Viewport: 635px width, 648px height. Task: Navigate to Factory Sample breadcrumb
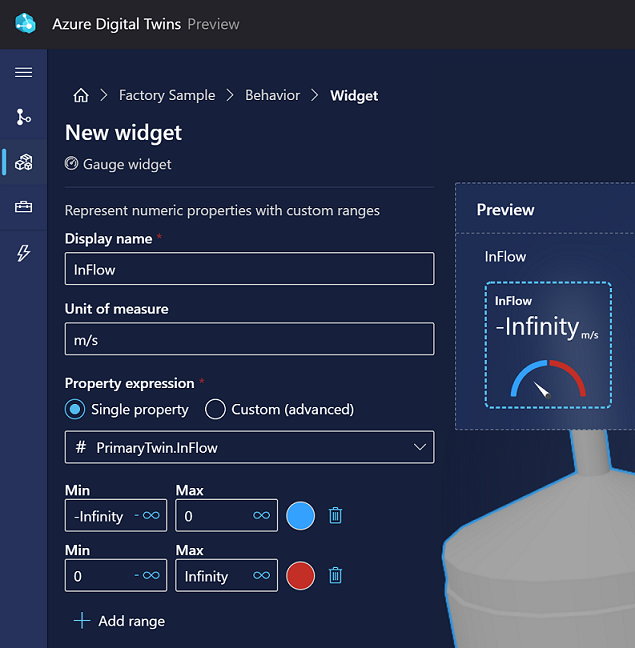pos(167,95)
